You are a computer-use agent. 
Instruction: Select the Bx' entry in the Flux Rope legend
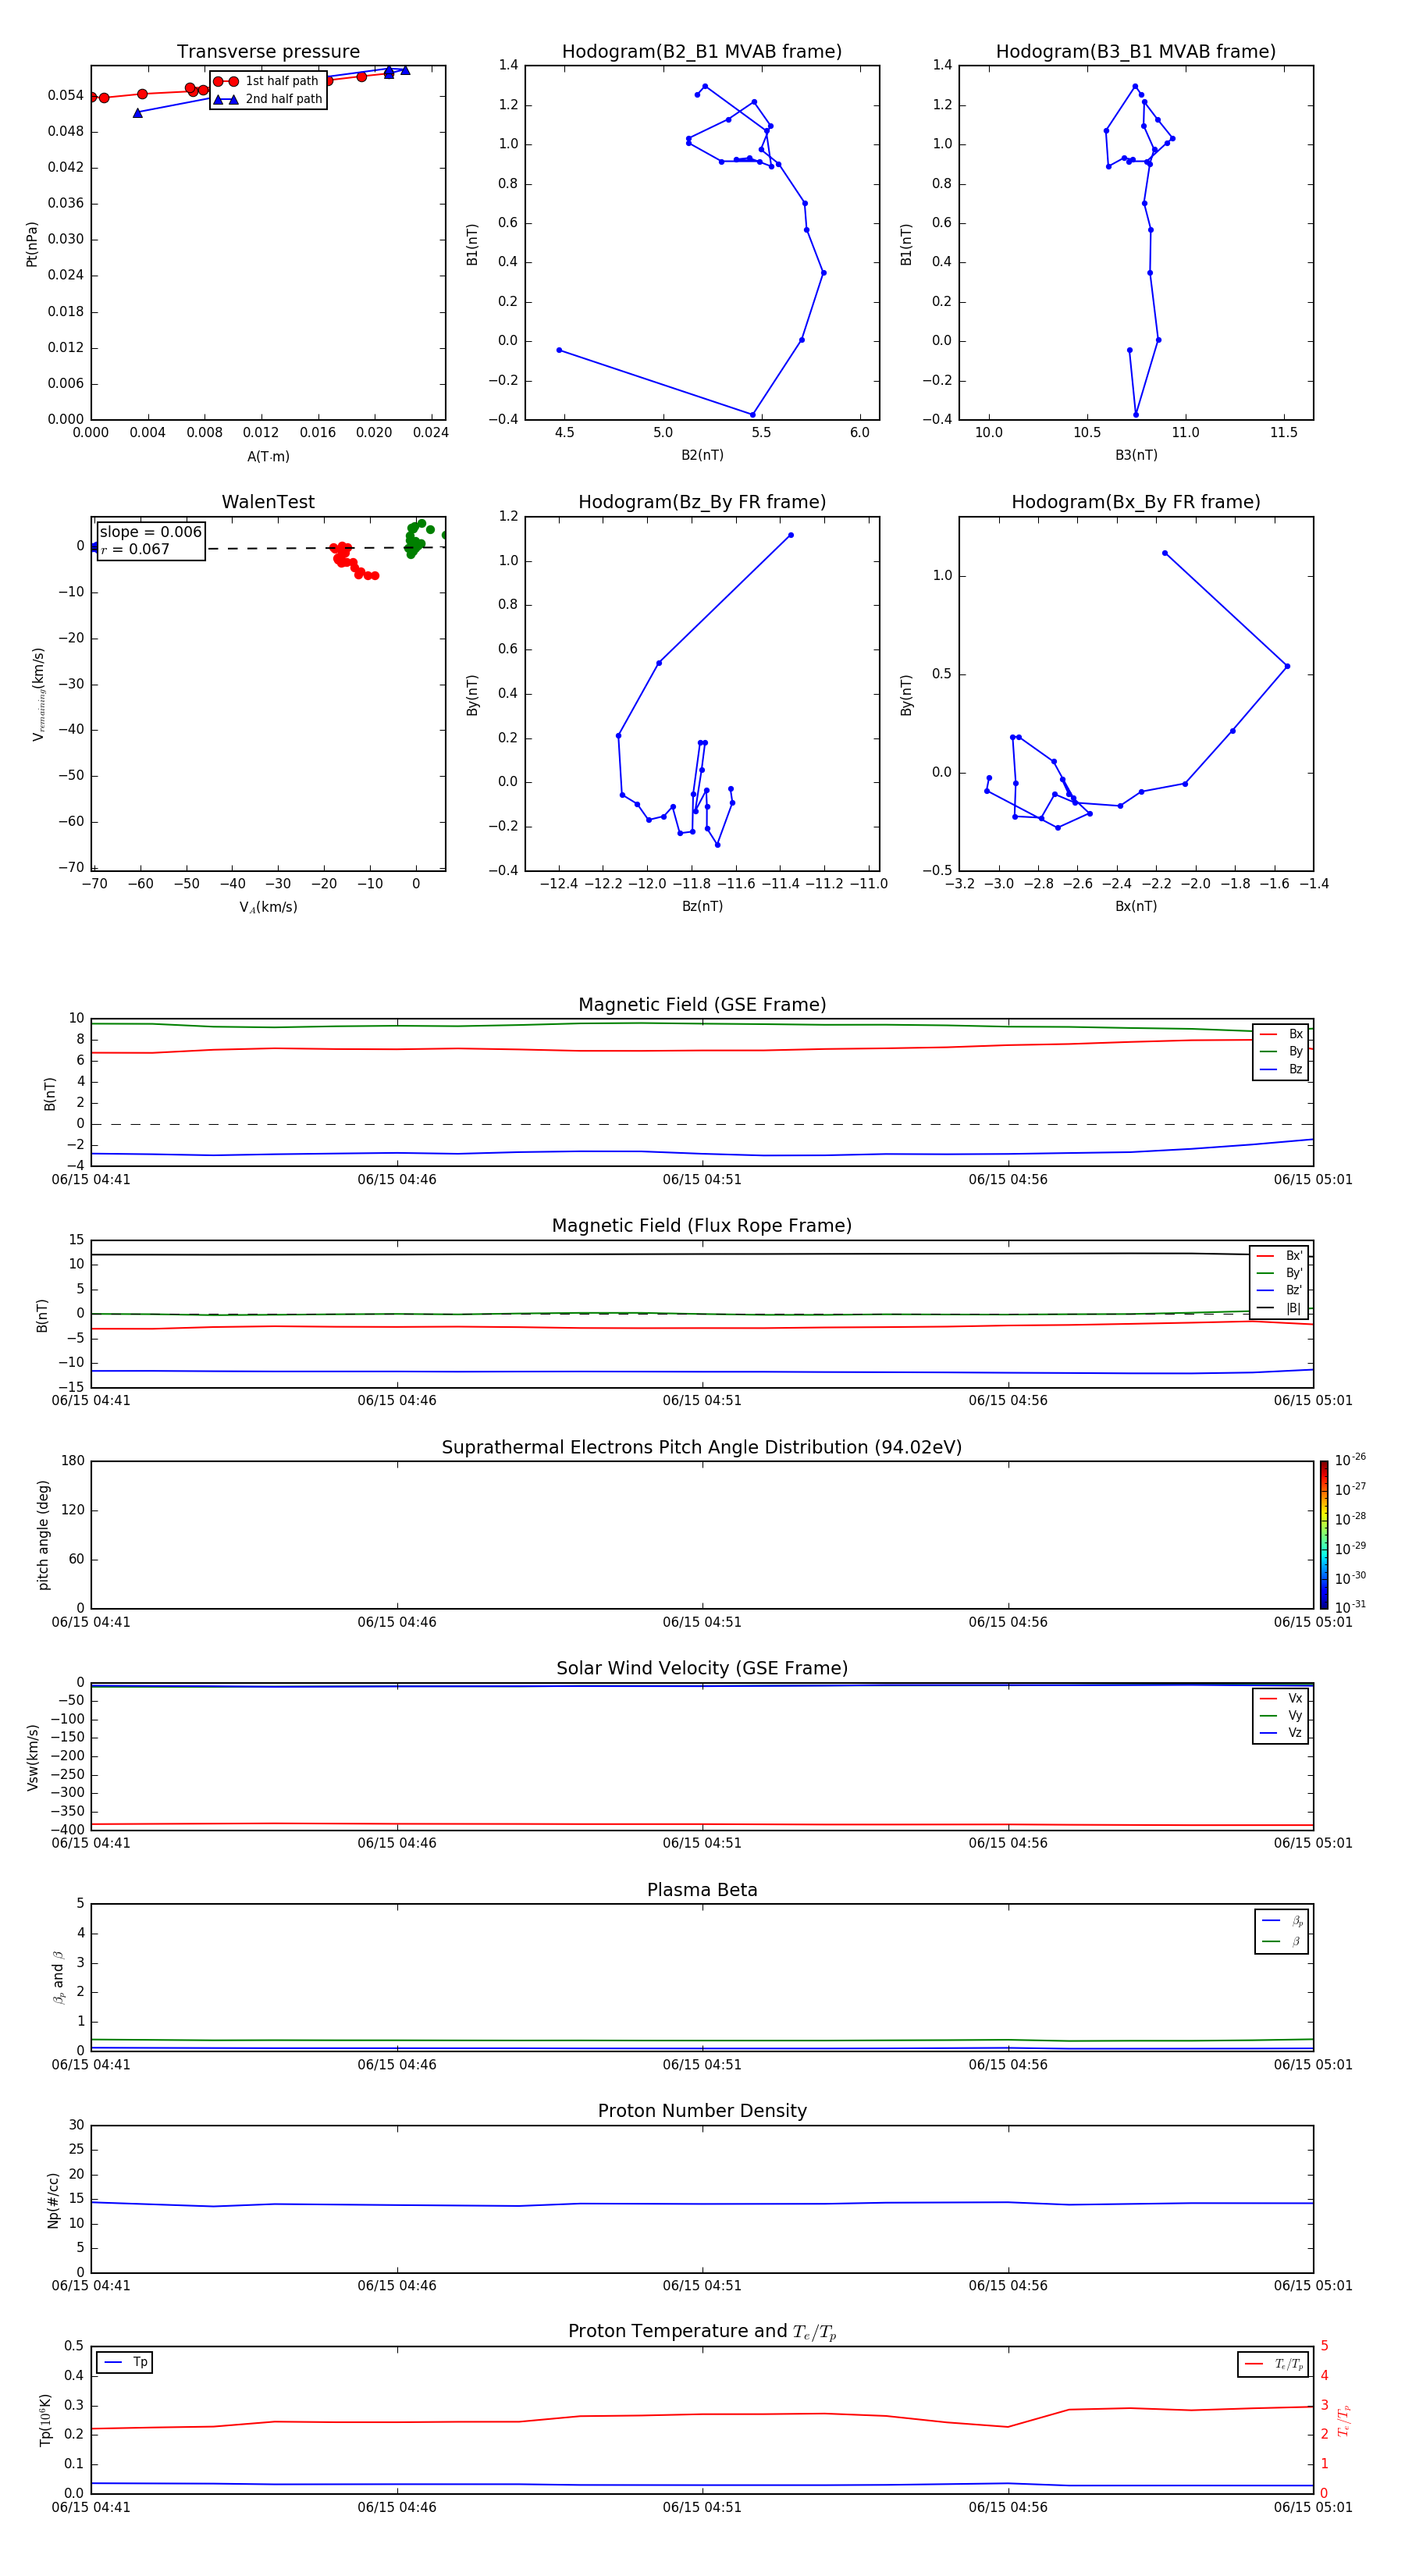(x=1279, y=1256)
